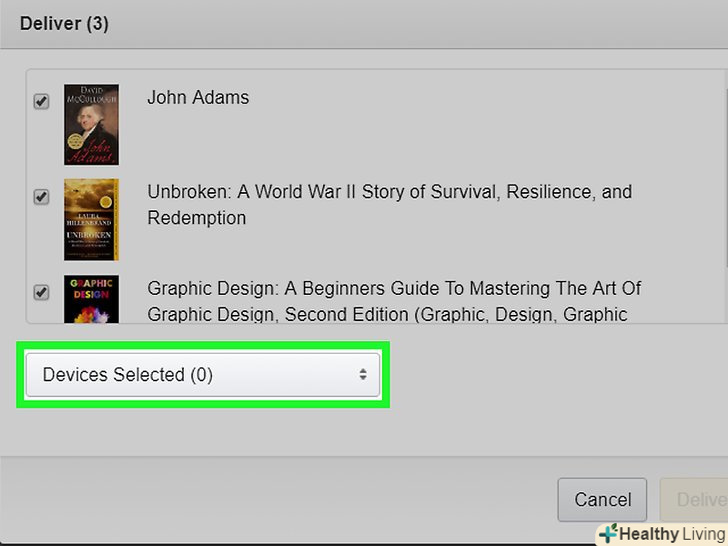The image size is (728, 546).
Task: Click the Unbroken book cover image
Action: point(91,220)
